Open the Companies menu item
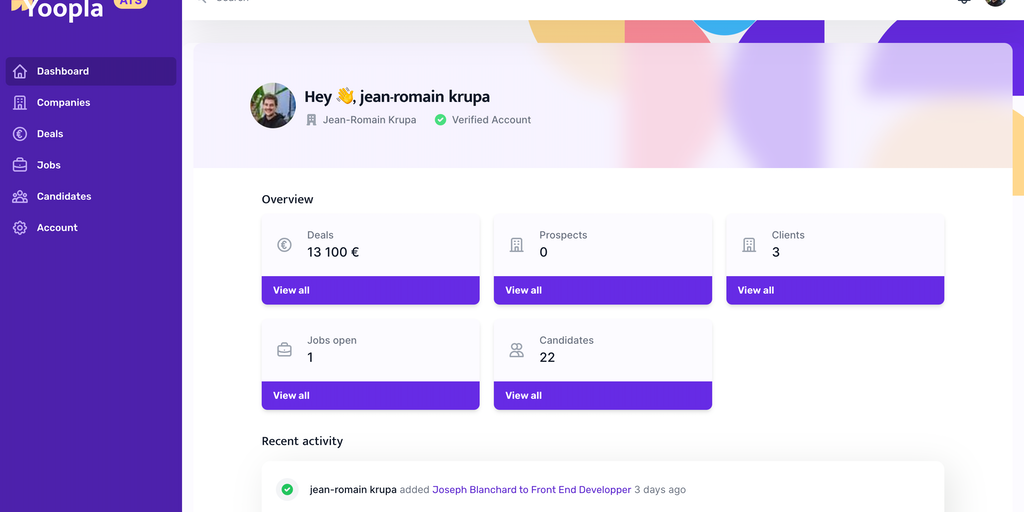 (63, 103)
